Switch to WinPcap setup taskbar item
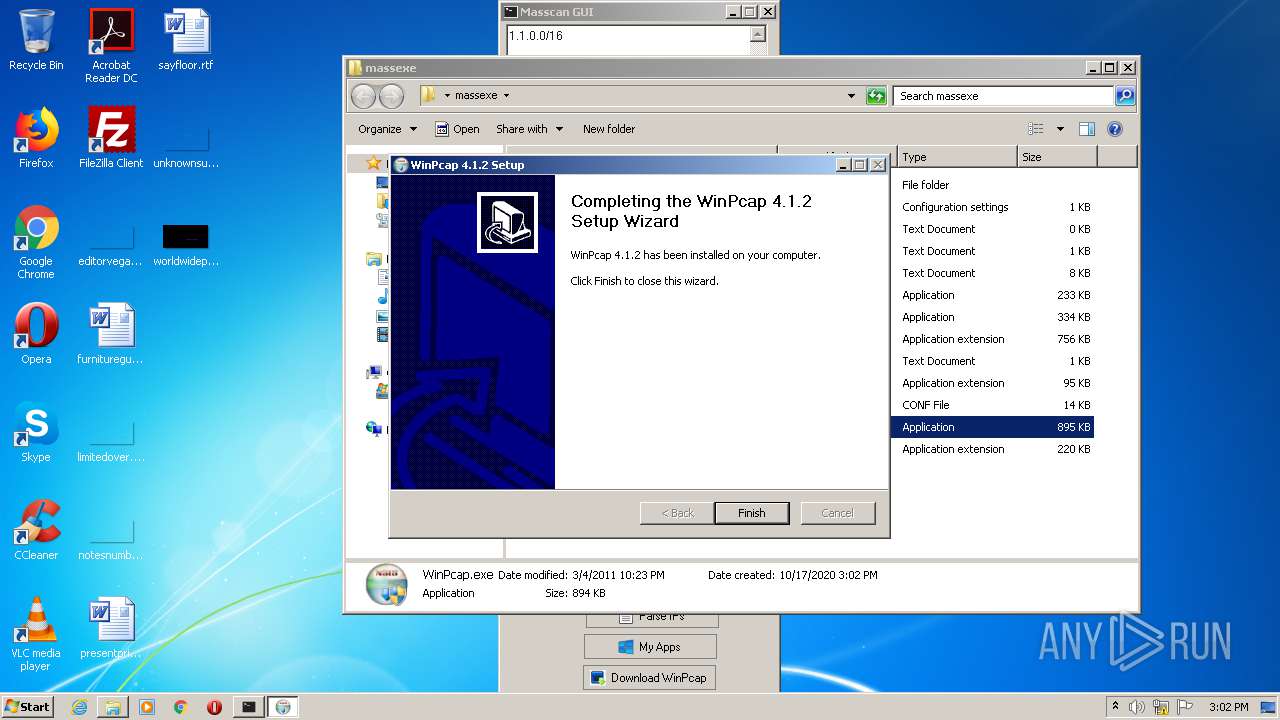Viewport: 1280px width, 720px height. click(283, 707)
